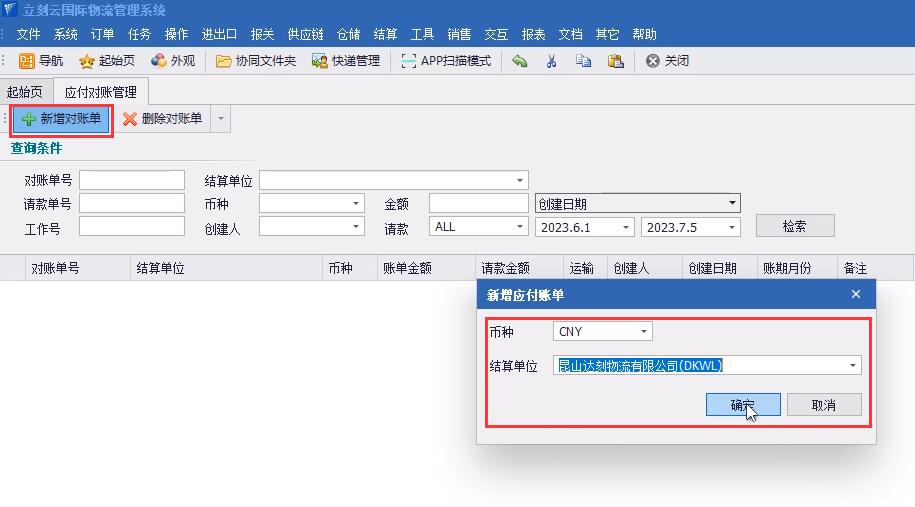Click the 检索 search button

pos(795,226)
